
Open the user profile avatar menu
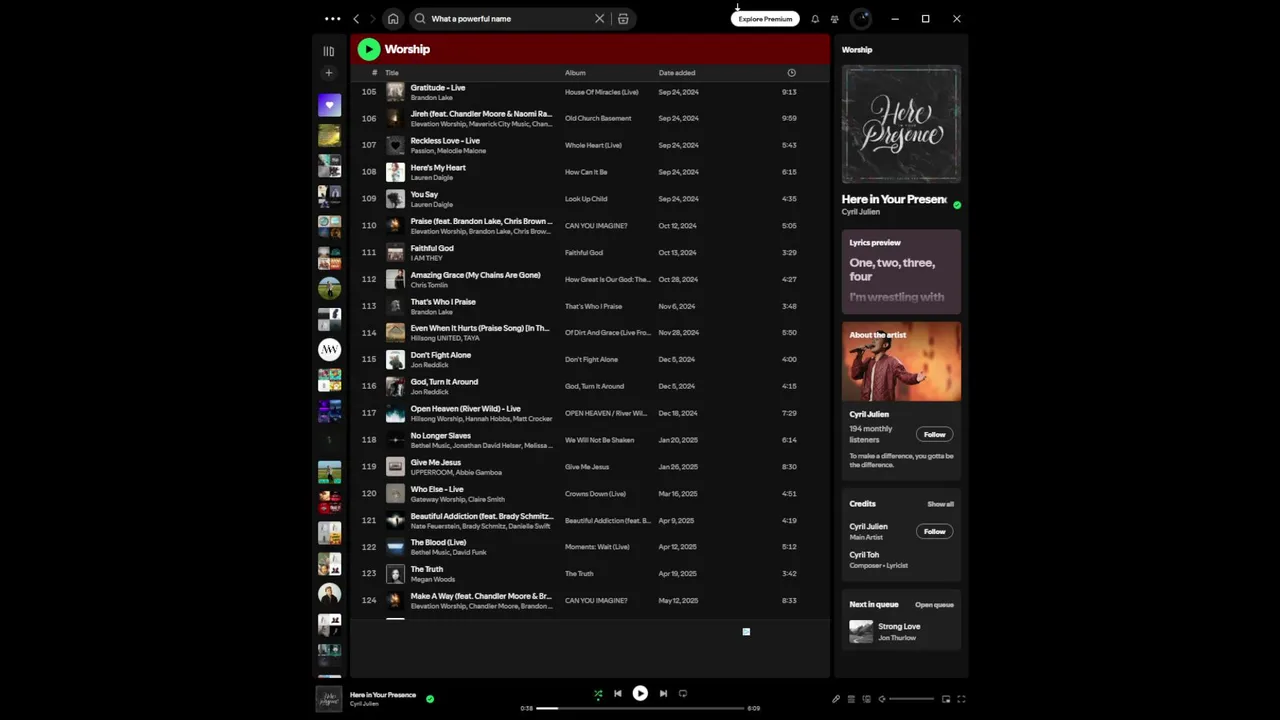coord(861,19)
